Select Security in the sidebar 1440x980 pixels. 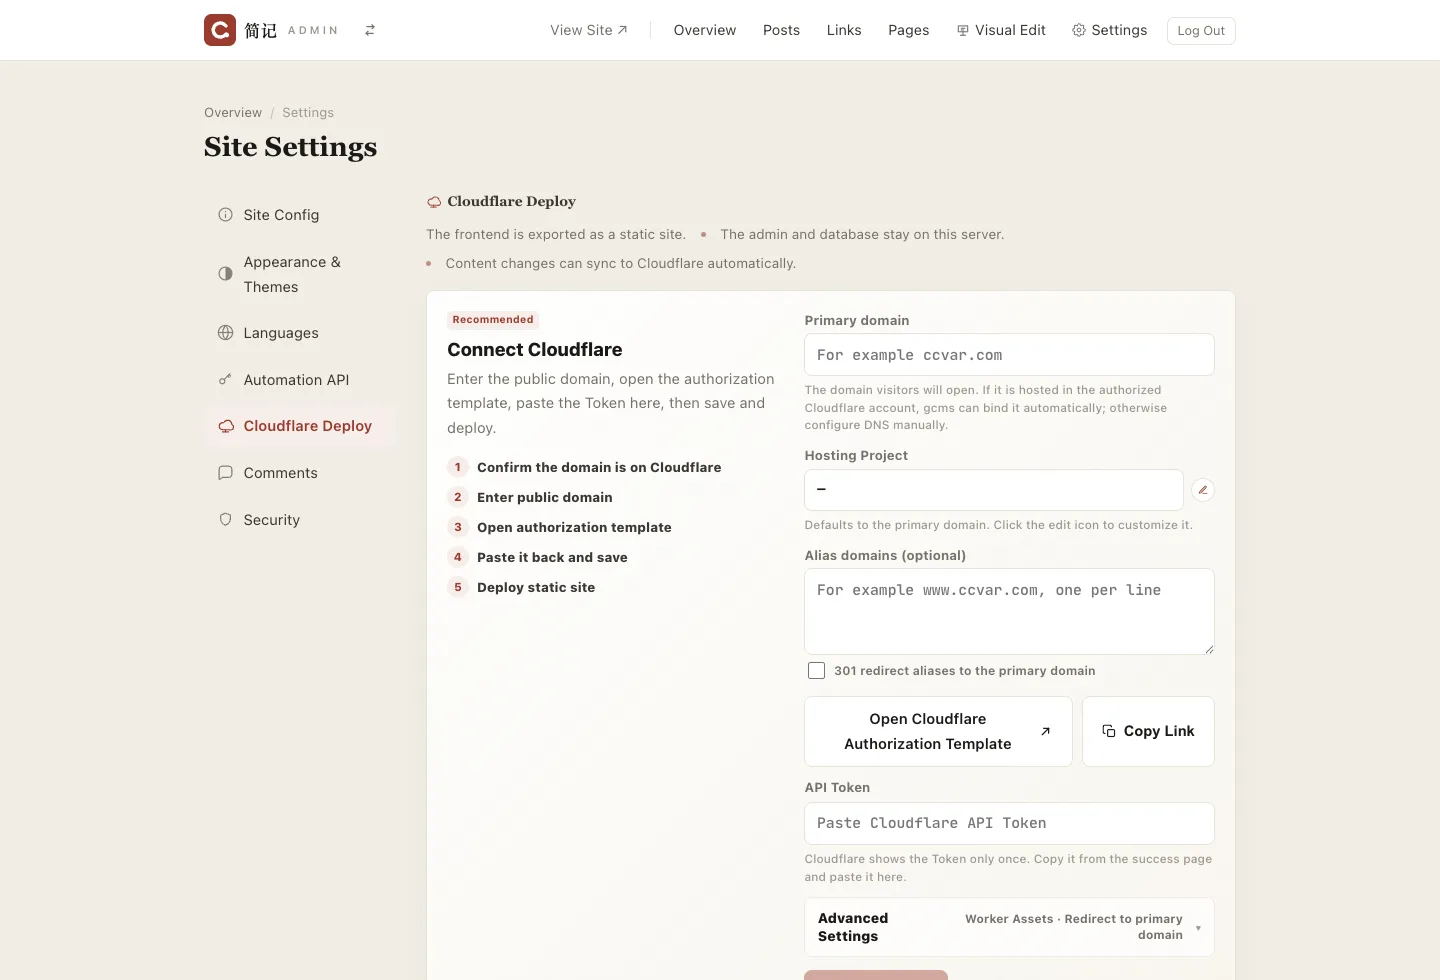click(300, 520)
